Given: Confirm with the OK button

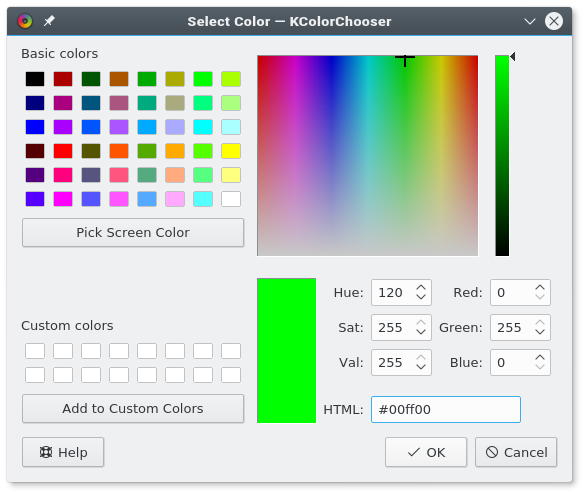Looking at the screenshot, I should click(x=426, y=452).
